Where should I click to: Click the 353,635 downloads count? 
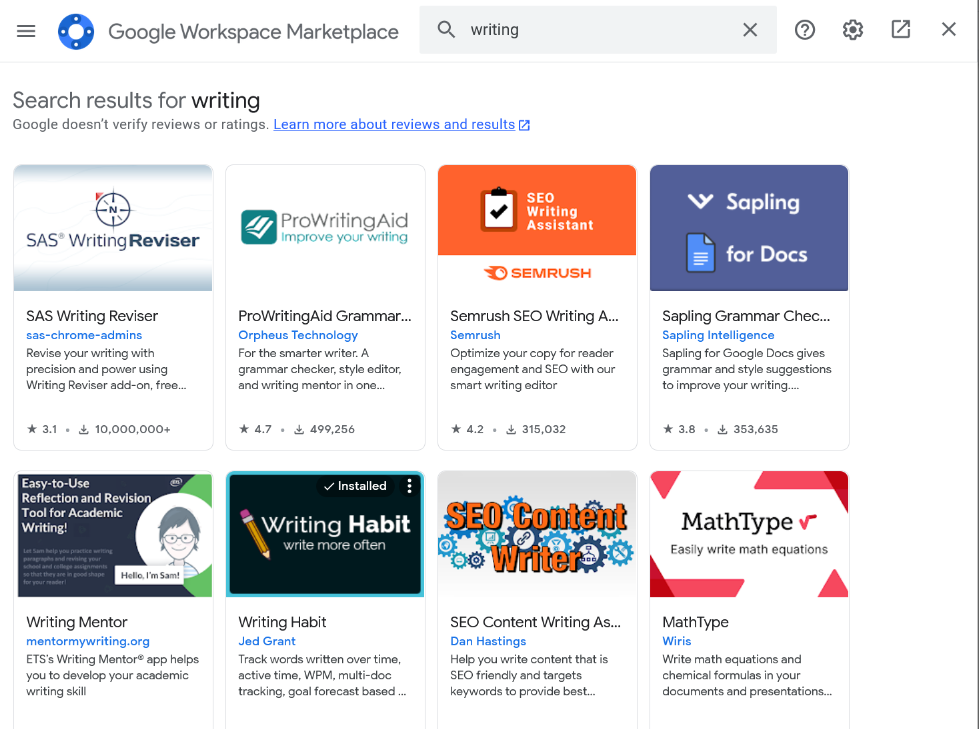747,429
